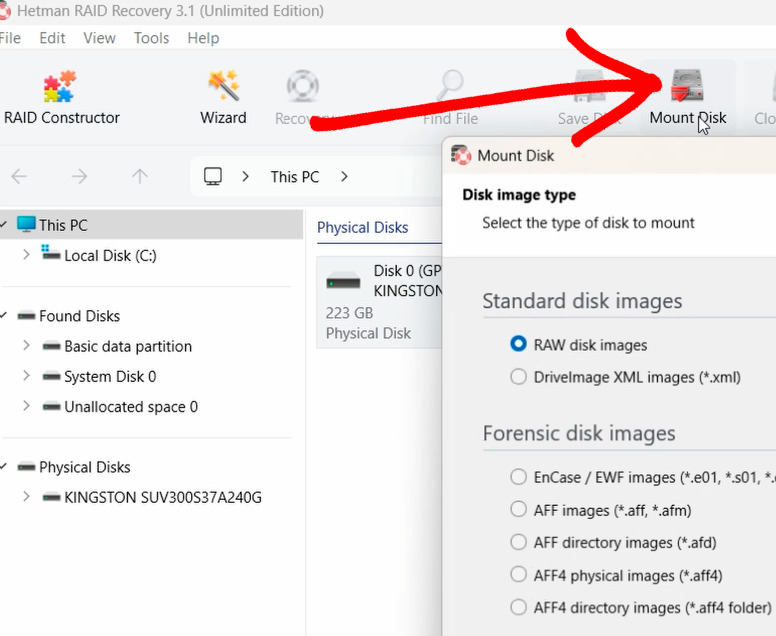Viewport: 776px width, 636px height.
Task: Click the Found Disks drive icon
Action: tap(26, 316)
